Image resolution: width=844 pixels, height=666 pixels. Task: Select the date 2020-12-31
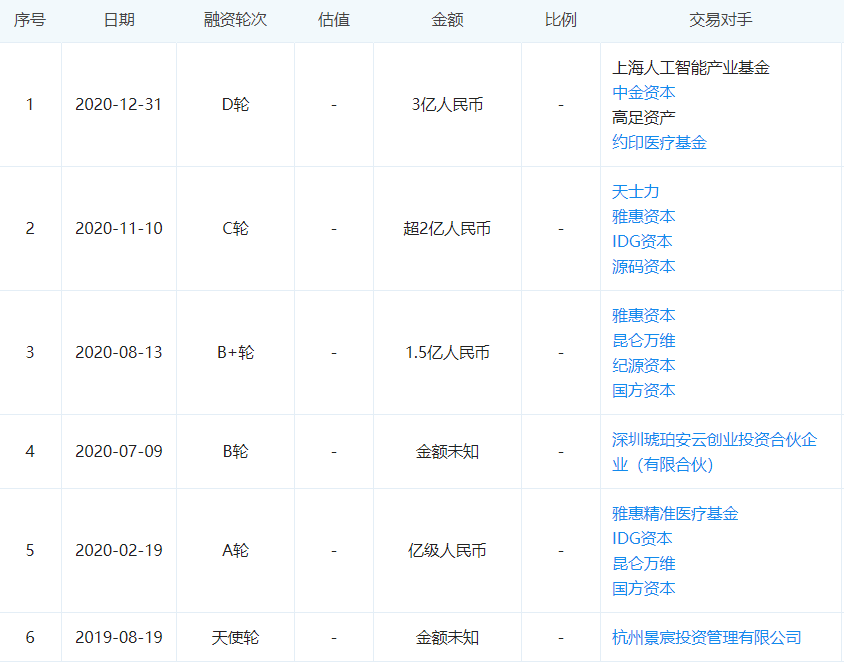[x=118, y=104]
